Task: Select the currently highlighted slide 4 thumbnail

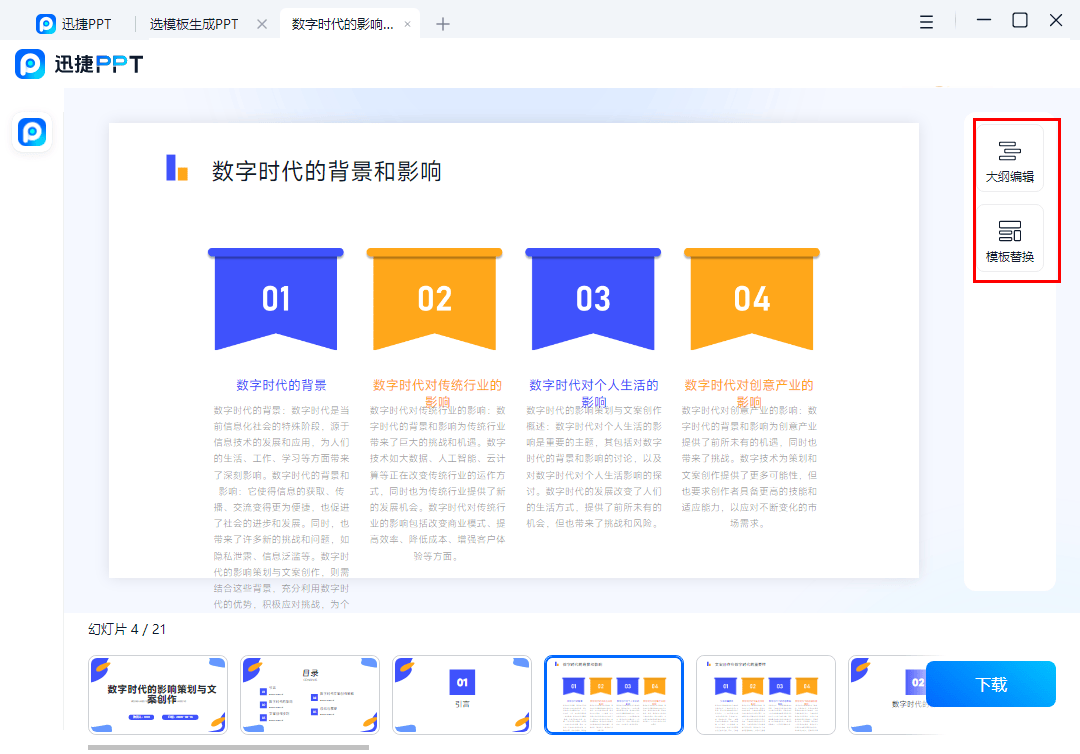Action: point(613,694)
